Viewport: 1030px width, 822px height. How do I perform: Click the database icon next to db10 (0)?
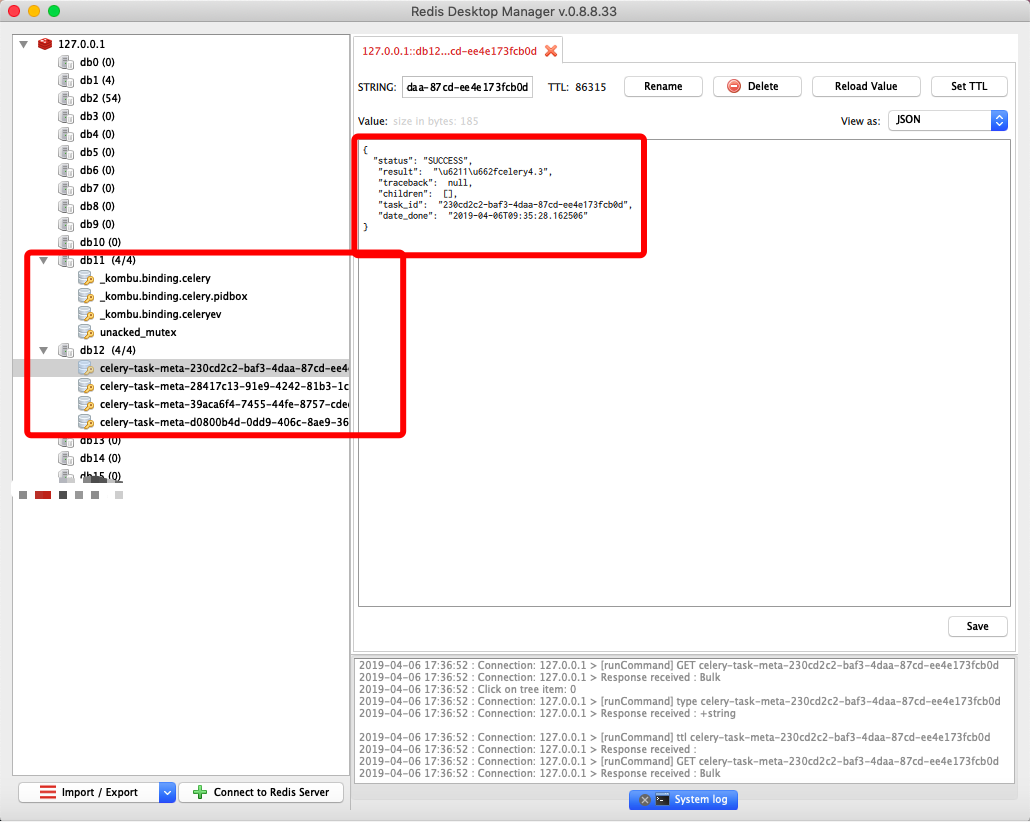66,242
